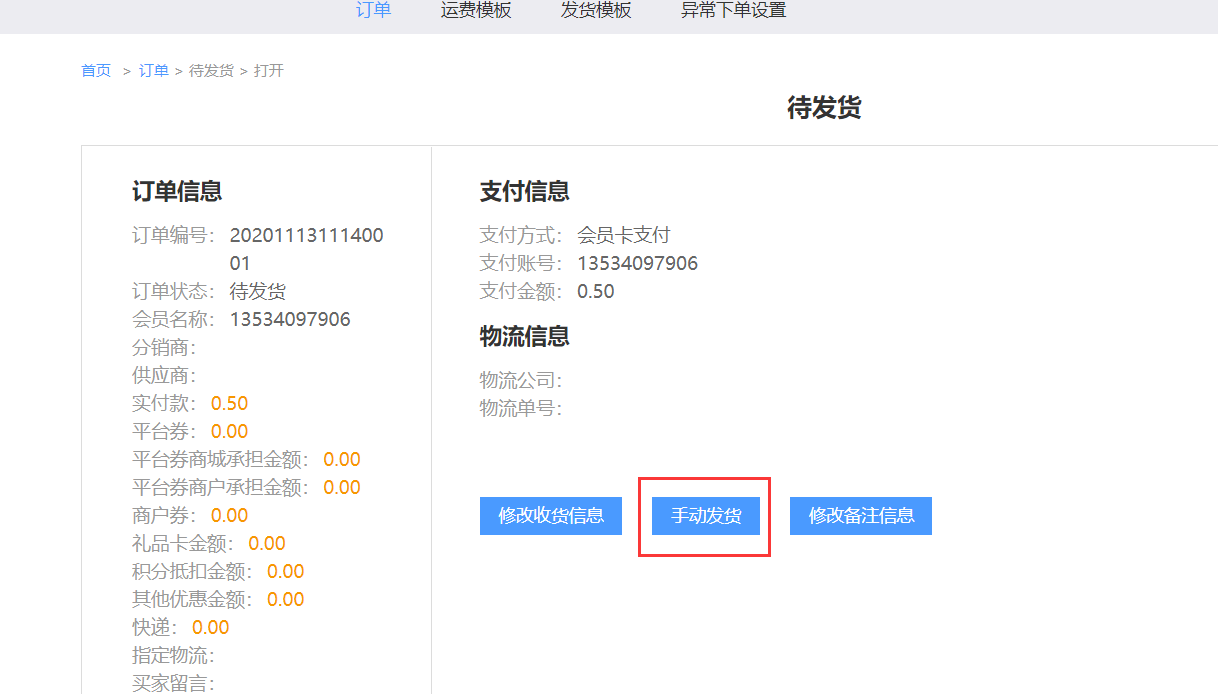Click the 供应商 label

164,376
